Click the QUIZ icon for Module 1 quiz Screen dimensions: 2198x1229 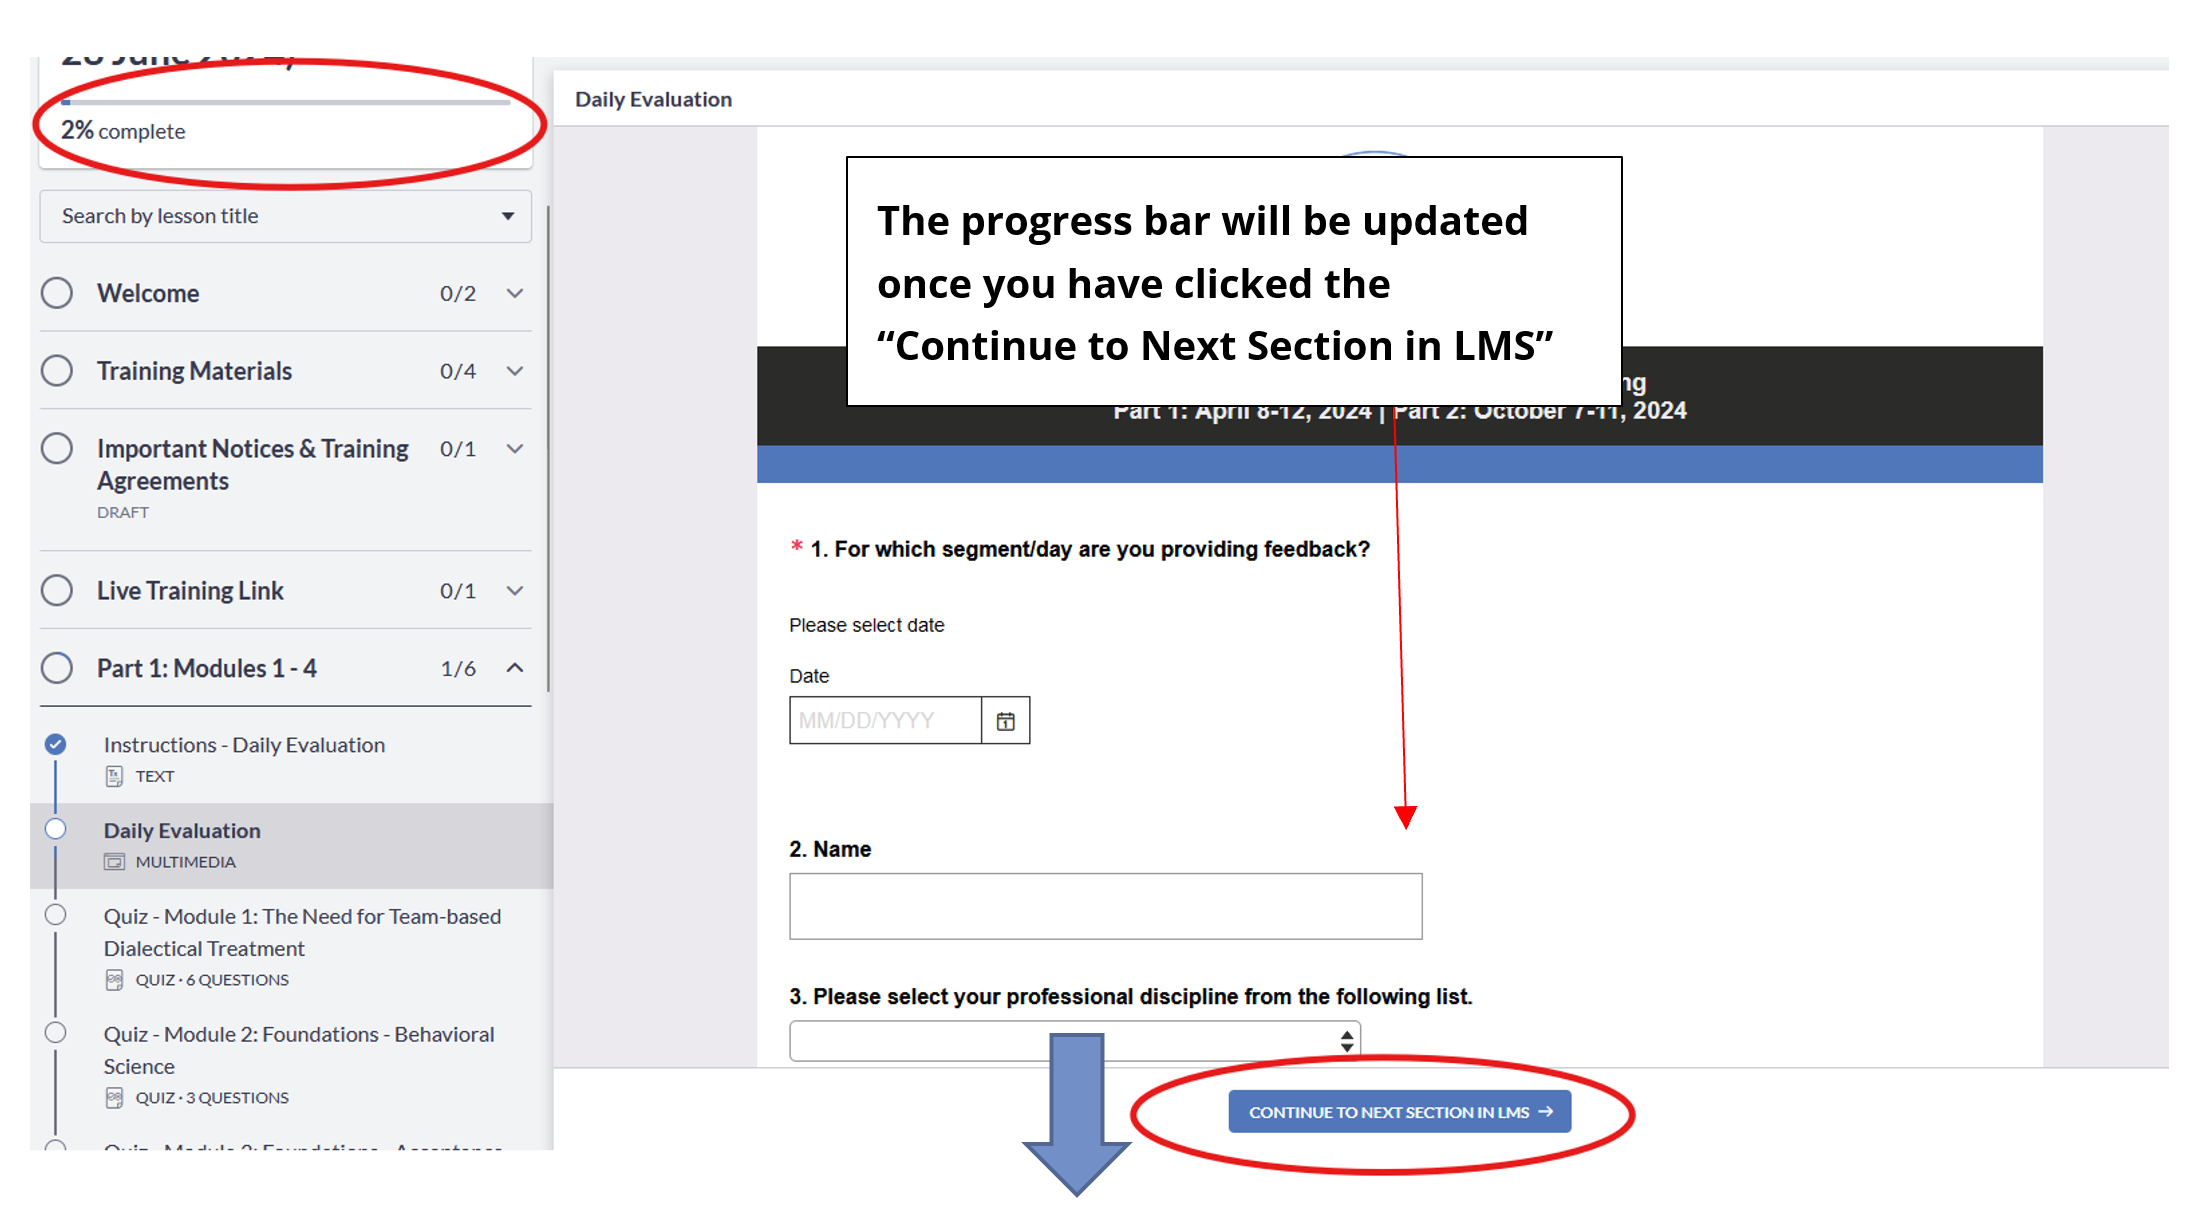112,978
